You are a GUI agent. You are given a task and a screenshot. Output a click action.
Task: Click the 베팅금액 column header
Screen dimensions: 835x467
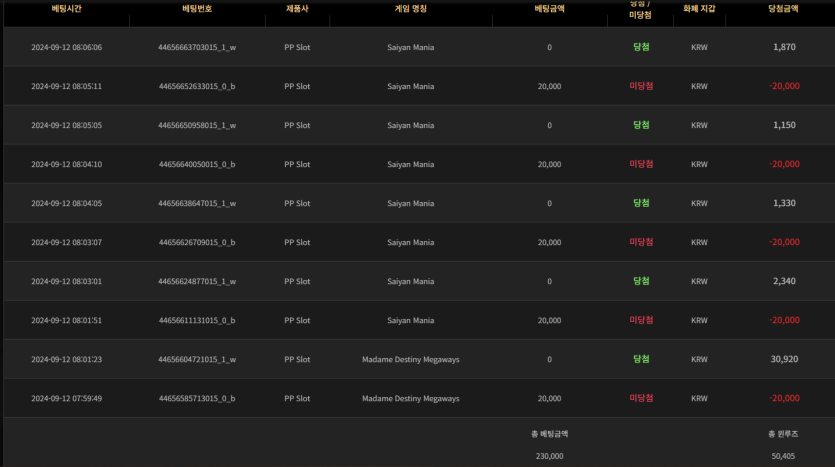click(549, 8)
